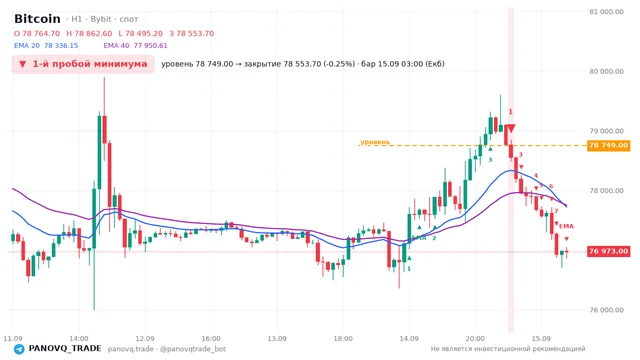This screenshot has width=640, height=360.
Task: Click the red number 7 sell marker
Action: (556, 211)
